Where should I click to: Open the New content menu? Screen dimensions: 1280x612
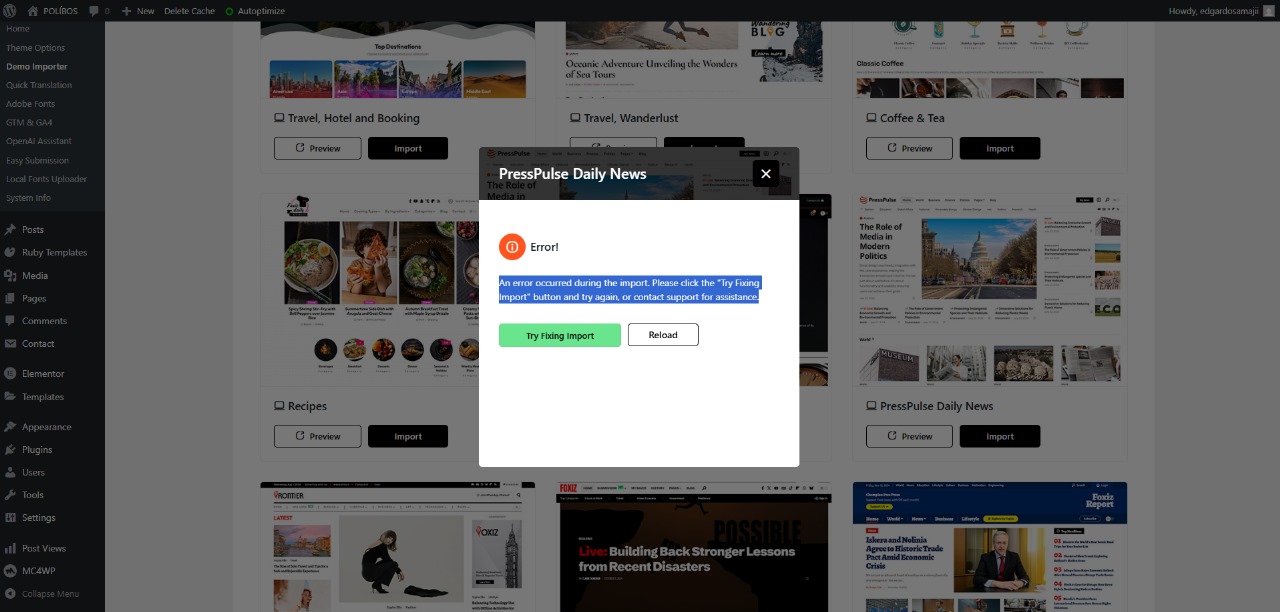[138, 11]
